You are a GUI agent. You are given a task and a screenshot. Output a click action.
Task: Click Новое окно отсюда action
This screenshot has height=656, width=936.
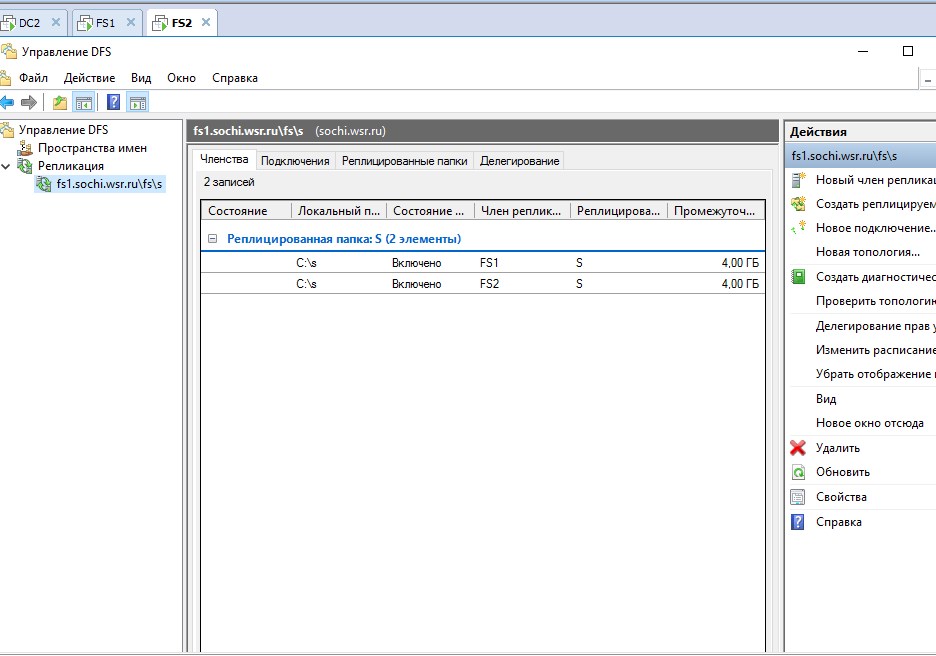click(x=870, y=423)
